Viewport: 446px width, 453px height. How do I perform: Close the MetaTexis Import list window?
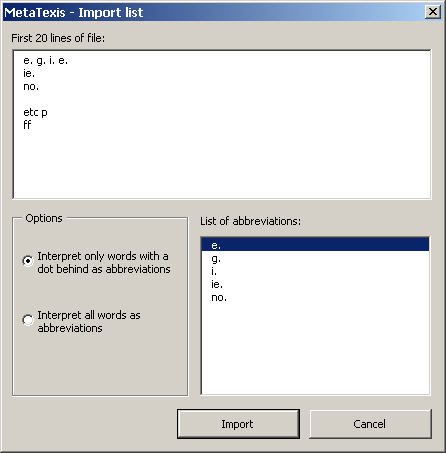[x=433, y=12]
